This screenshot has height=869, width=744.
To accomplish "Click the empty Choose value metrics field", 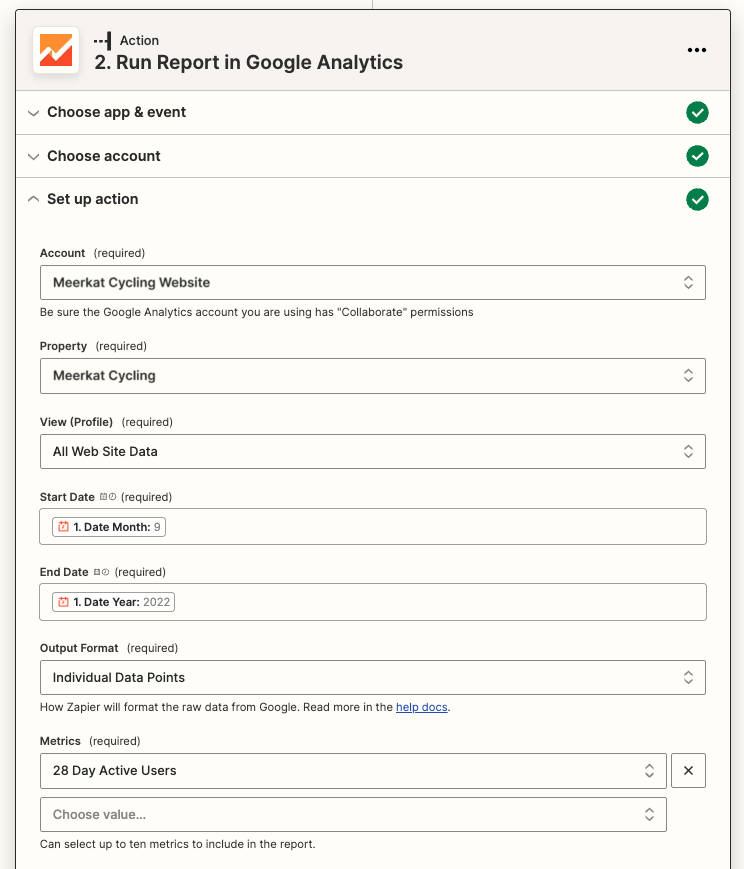I will (x=353, y=815).
